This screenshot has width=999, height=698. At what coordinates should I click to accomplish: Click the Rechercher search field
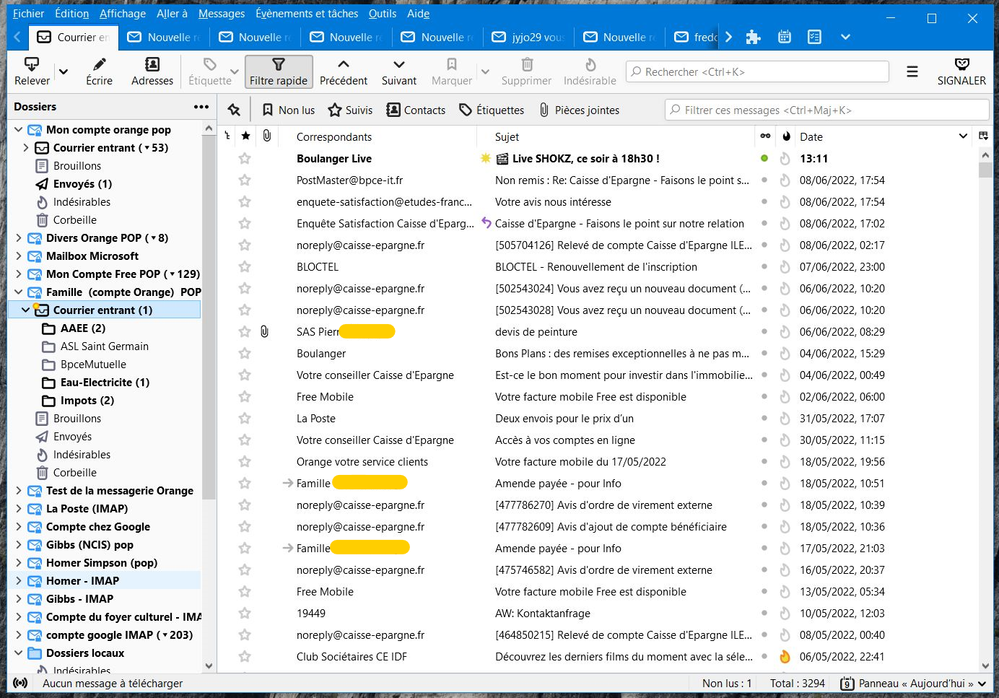point(757,72)
